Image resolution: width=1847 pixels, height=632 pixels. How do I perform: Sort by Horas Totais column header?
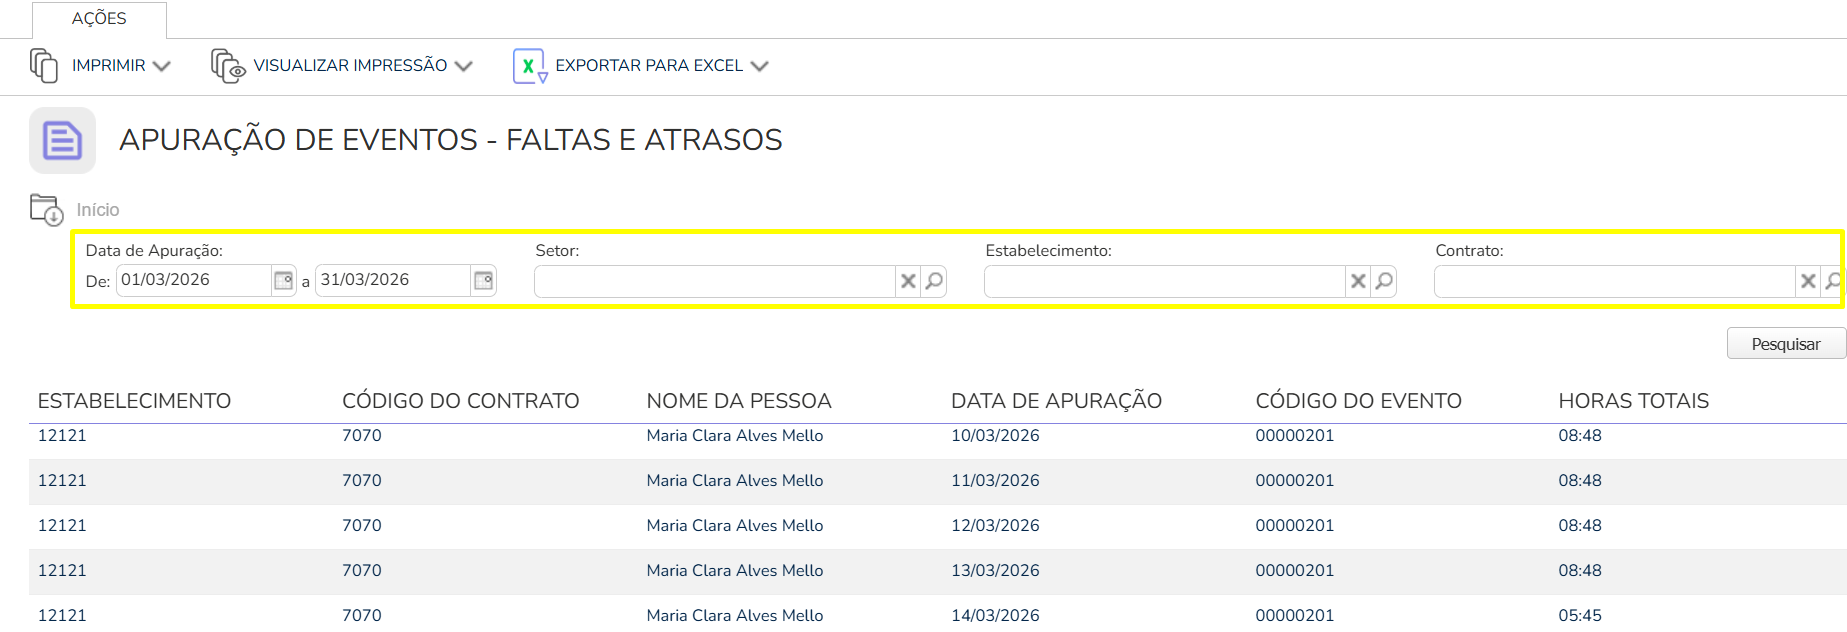(x=1633, y=401)
